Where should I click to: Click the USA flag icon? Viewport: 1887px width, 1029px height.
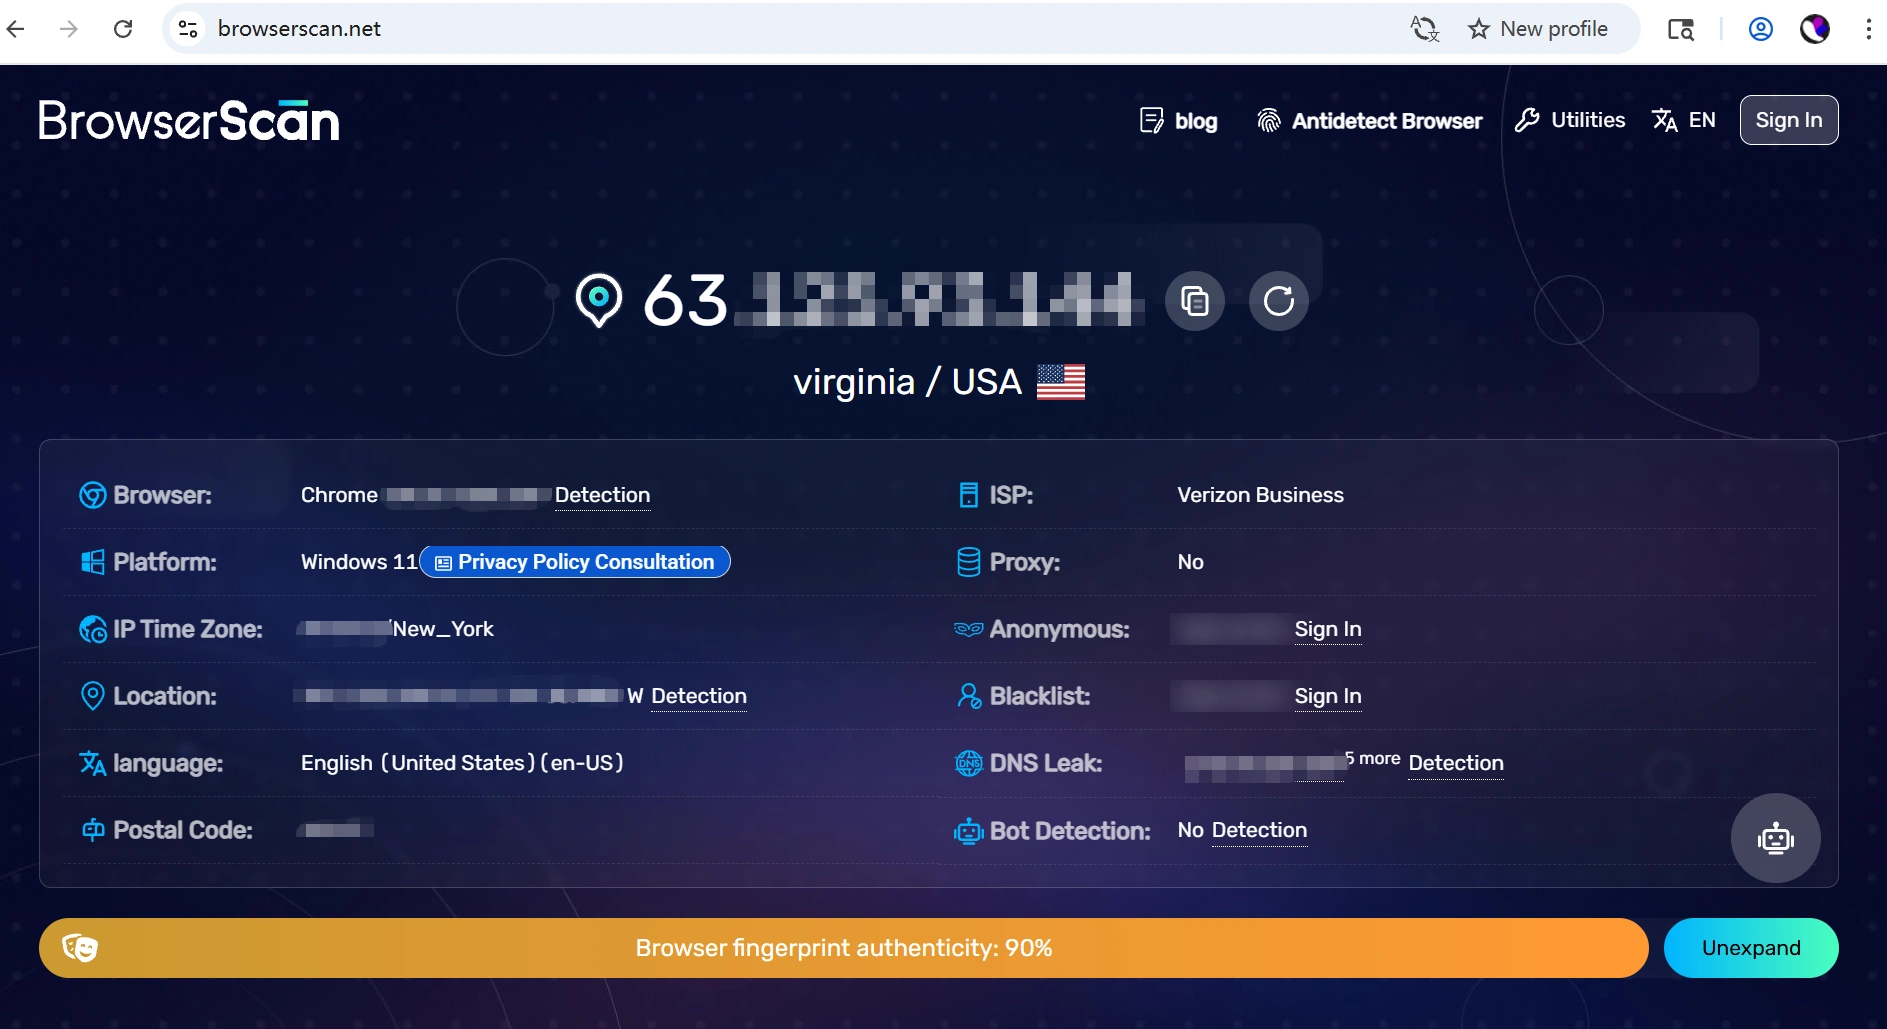pyautogui.click(x=1061, y=382)
